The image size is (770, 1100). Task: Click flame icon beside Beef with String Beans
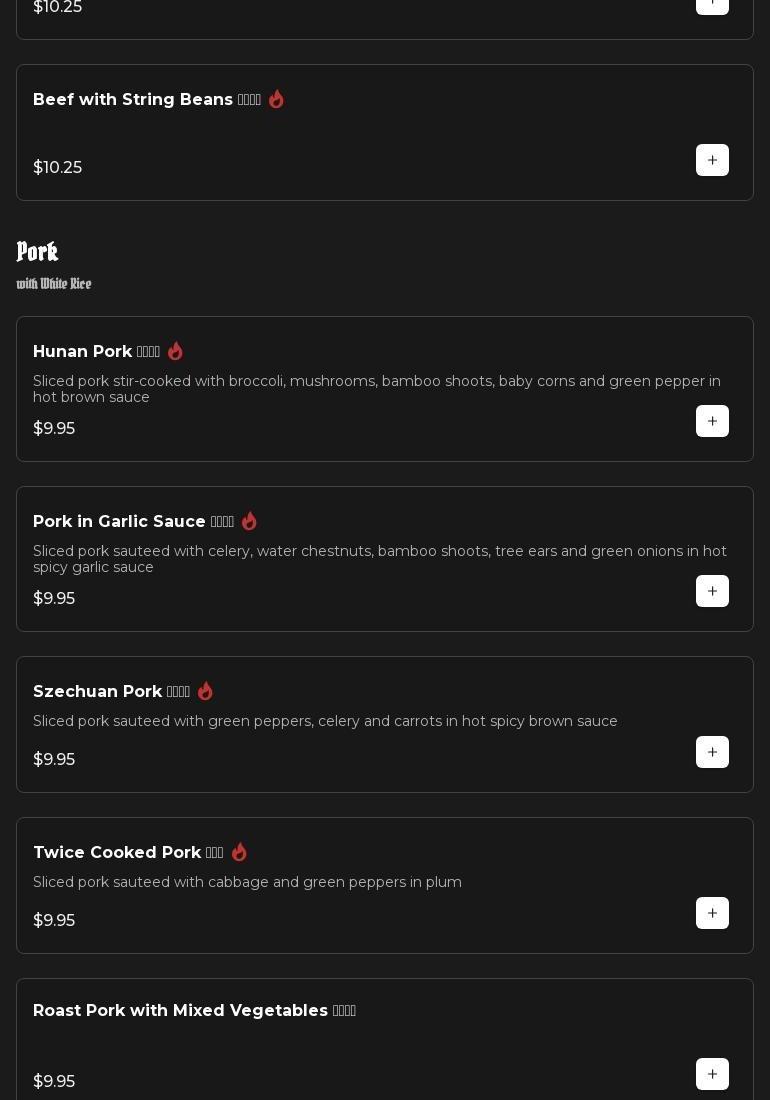coord(276,99)
